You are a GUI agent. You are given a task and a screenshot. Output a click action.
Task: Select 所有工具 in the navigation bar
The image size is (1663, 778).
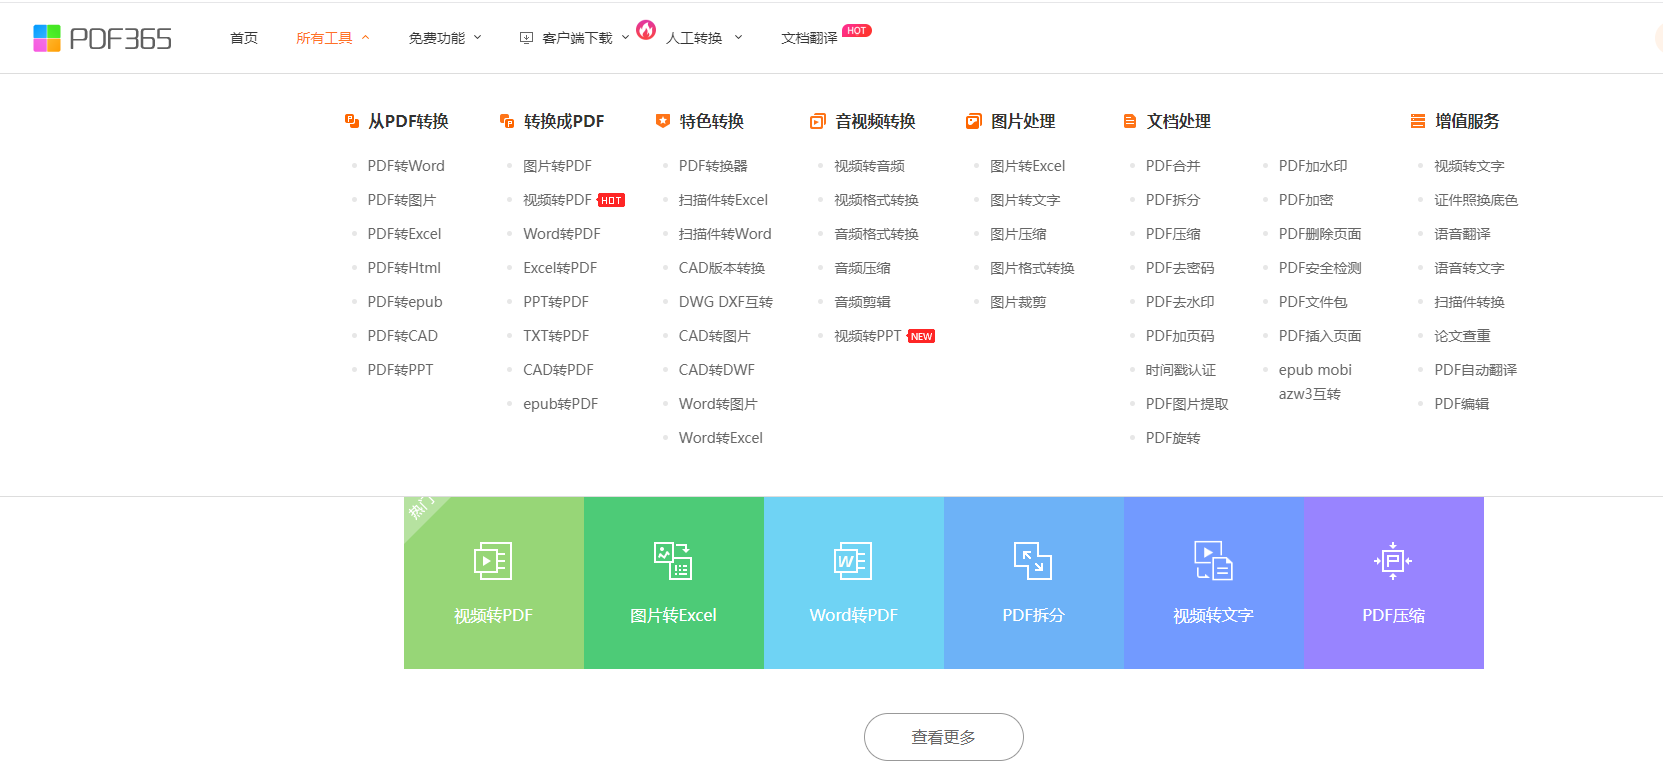(324, 38)
